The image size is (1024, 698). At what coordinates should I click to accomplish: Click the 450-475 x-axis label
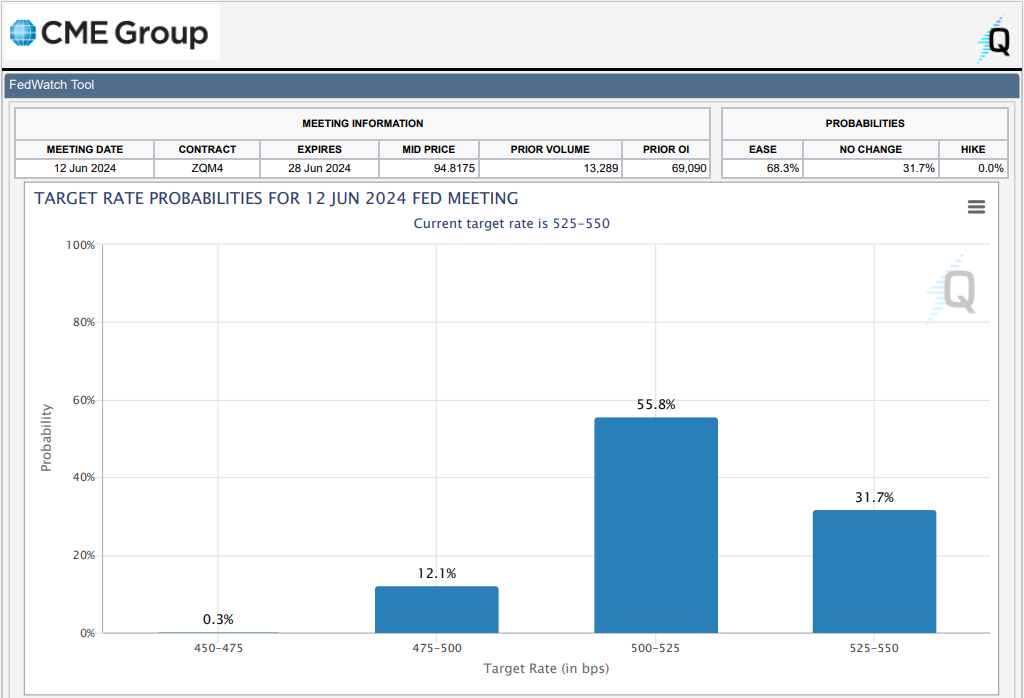point(218,648)
